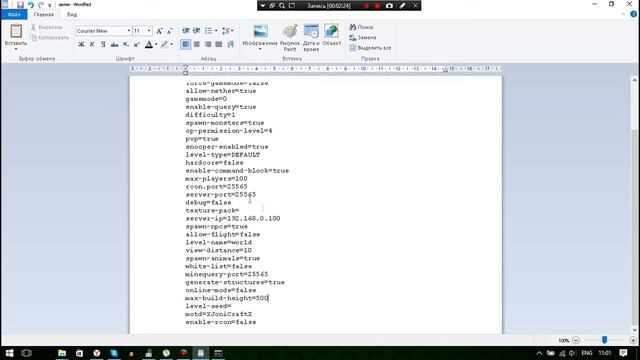Click the zoom out minus button

pos(576,340)
